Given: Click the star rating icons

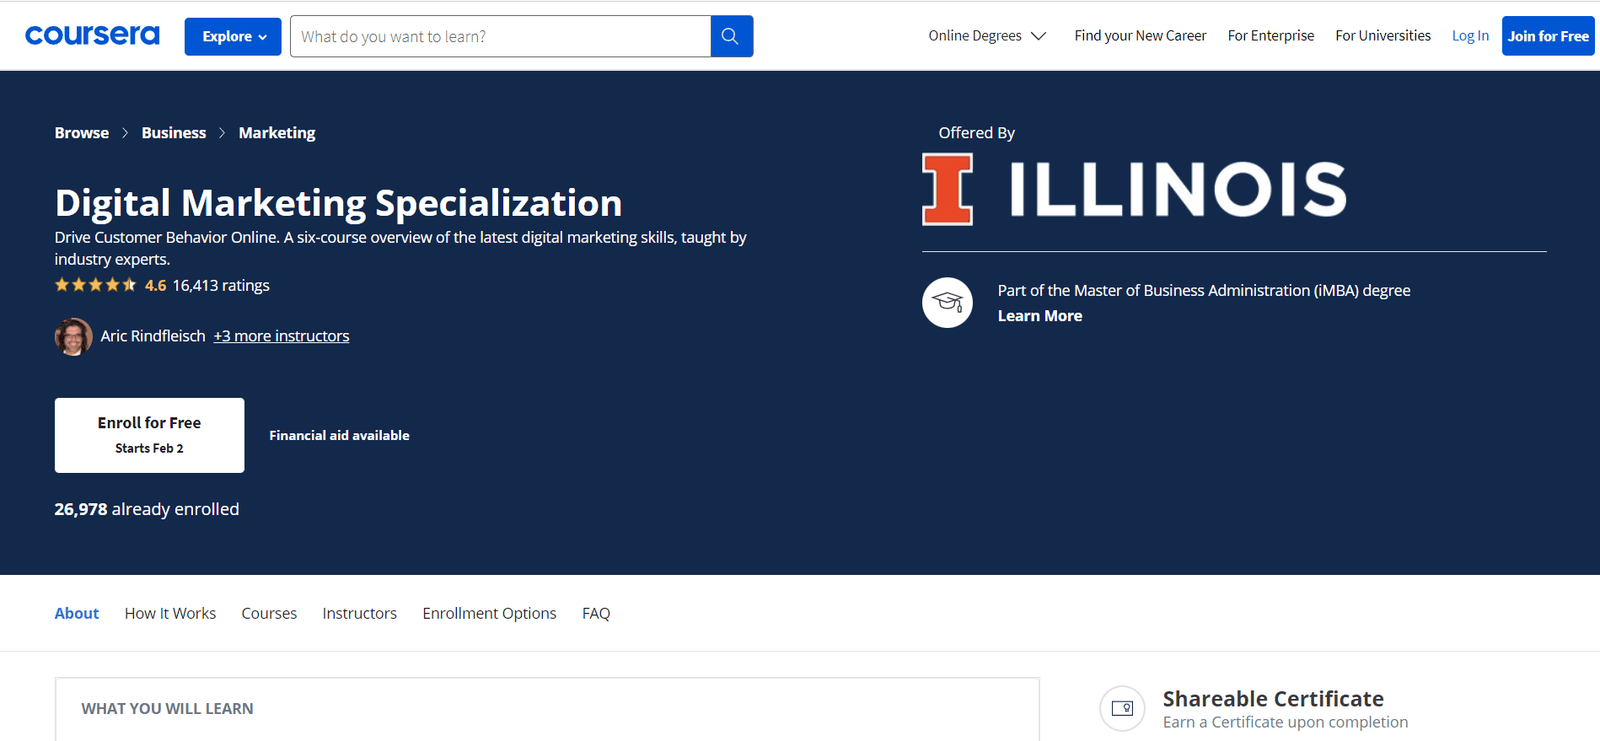Looking at the screenshot, I should 96,285.
